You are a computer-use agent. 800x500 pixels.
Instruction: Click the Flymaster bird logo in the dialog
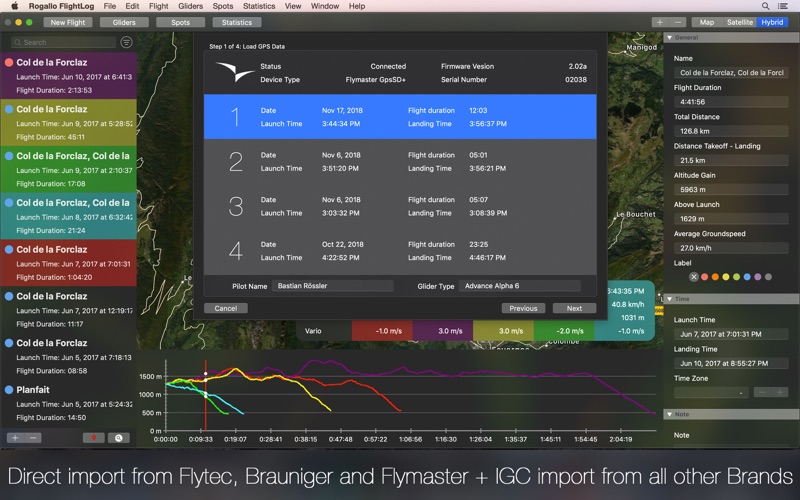[x=234, y=71]
